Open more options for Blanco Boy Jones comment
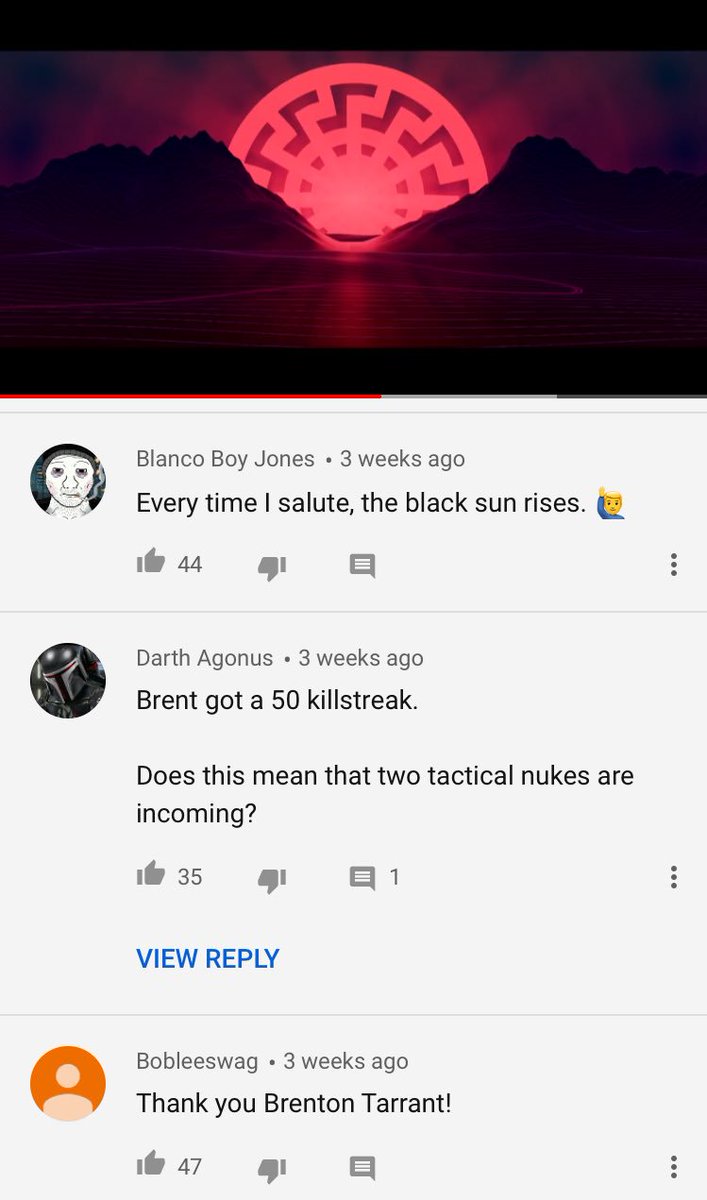This screenshot has height=1200, width=707. pos(674,565)
